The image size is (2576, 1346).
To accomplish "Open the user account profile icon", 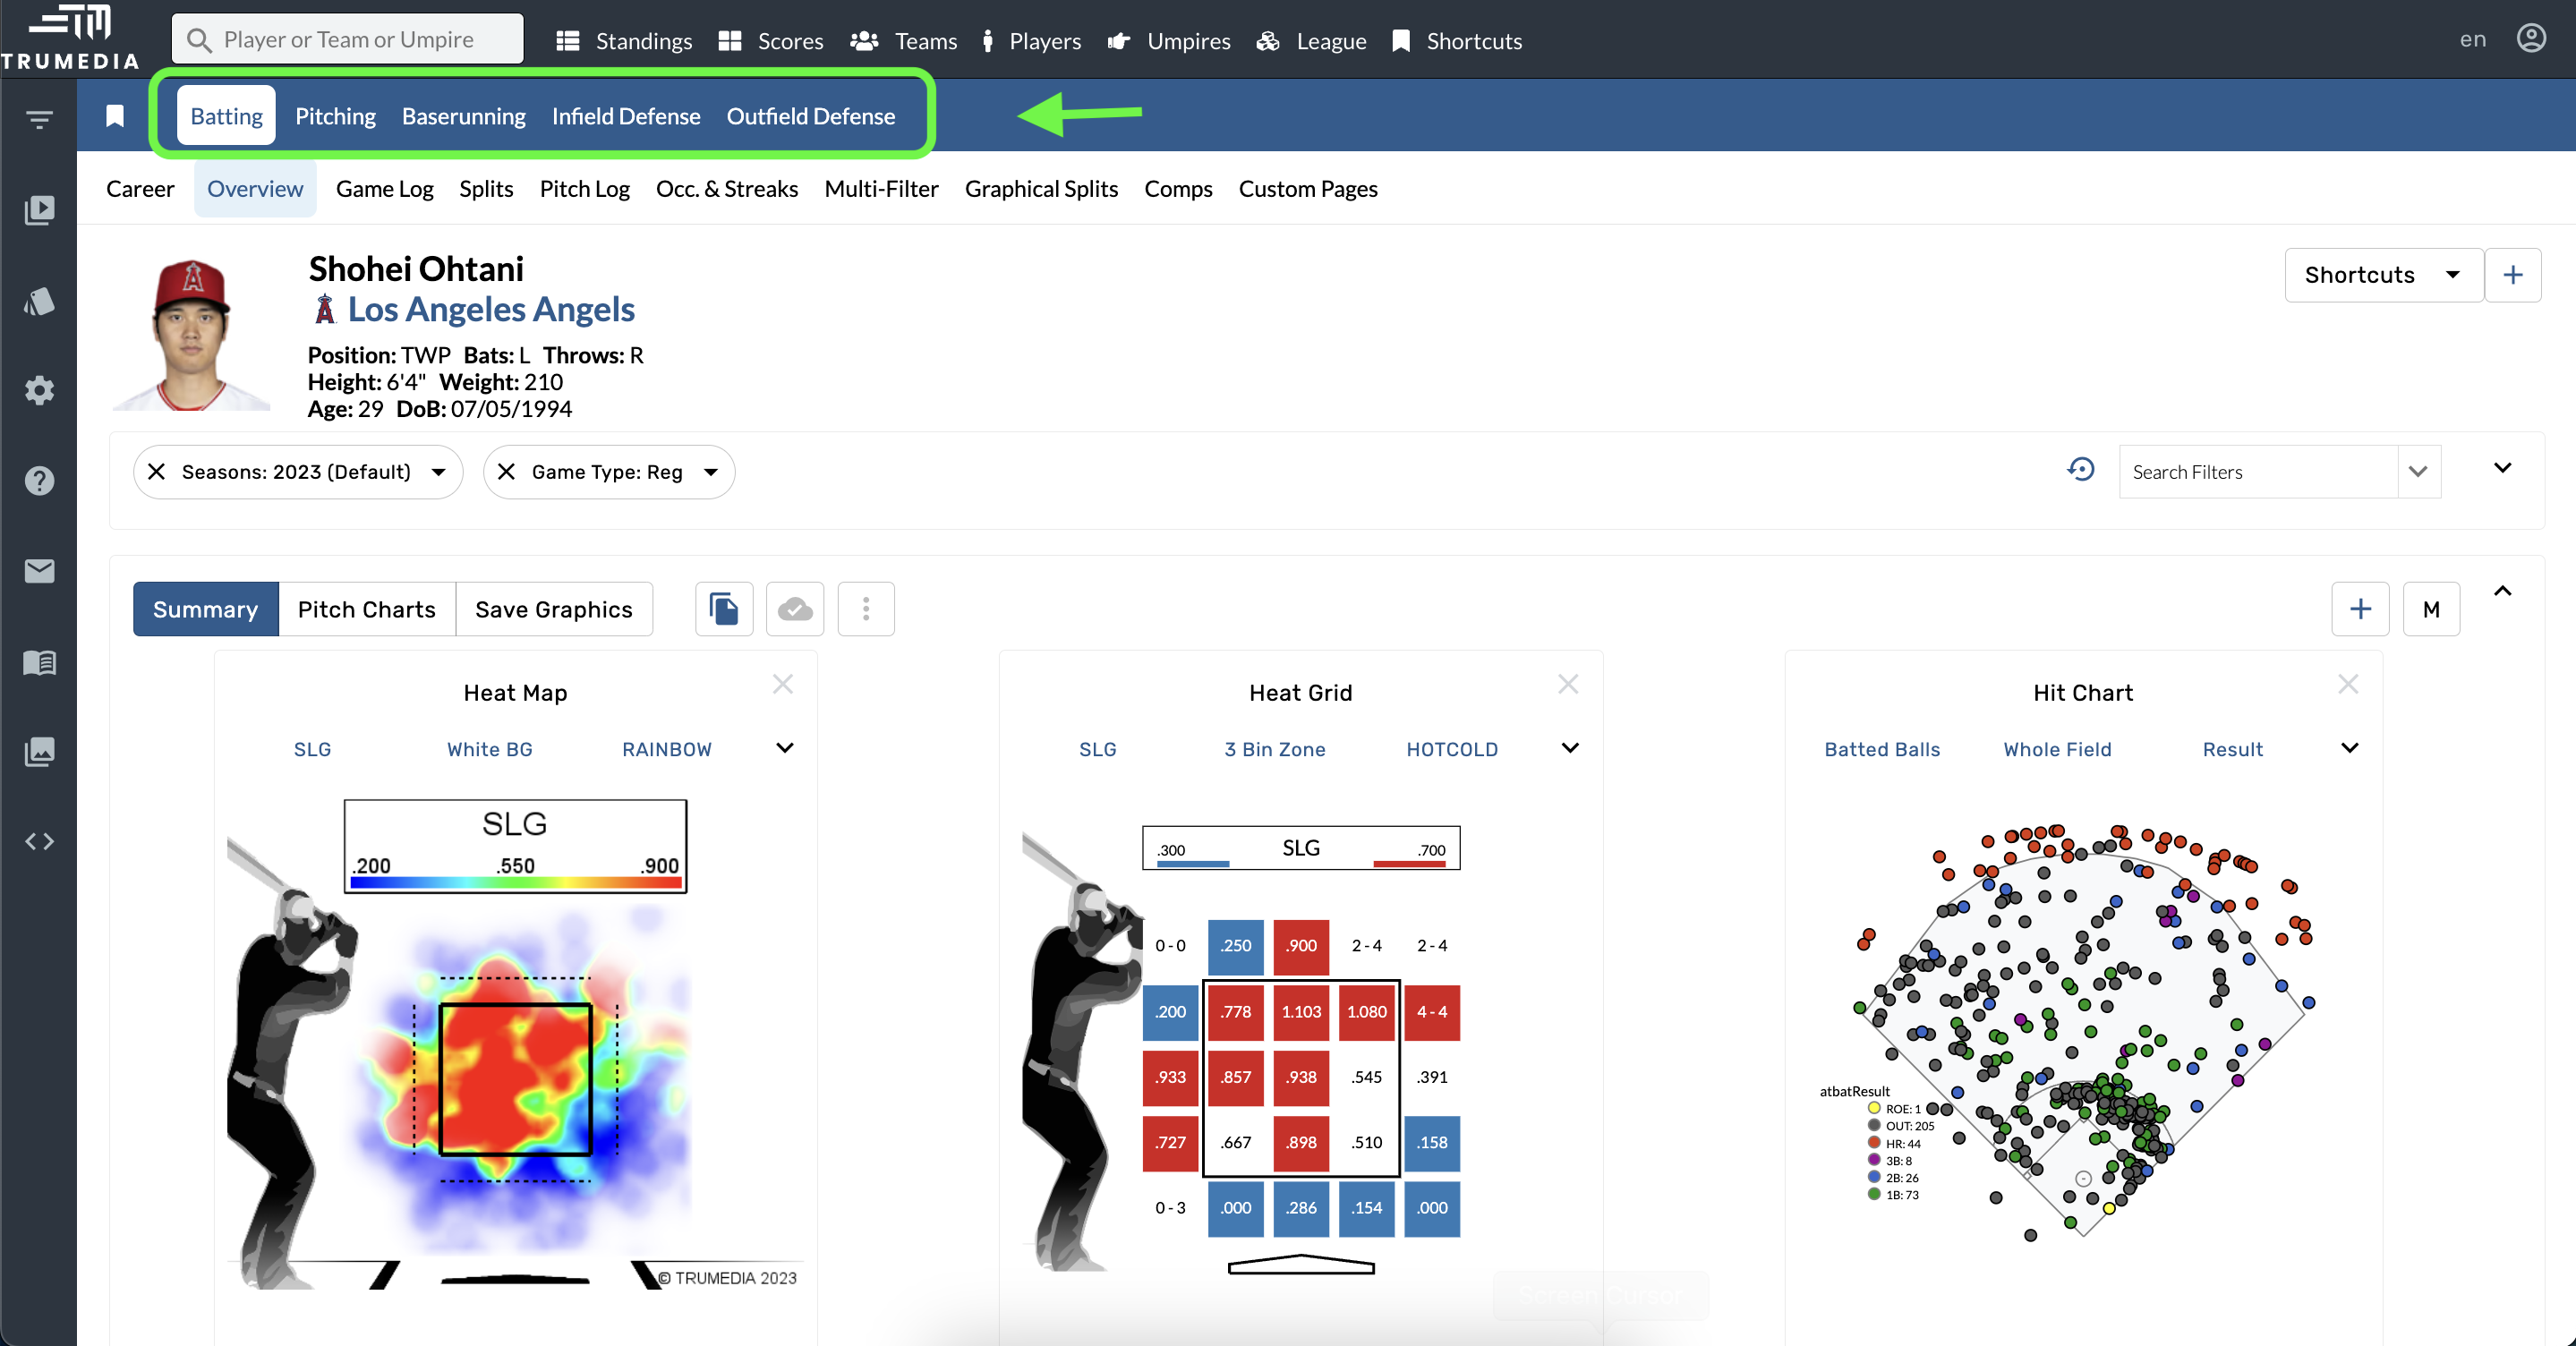I will click(x=2530, y=39).
